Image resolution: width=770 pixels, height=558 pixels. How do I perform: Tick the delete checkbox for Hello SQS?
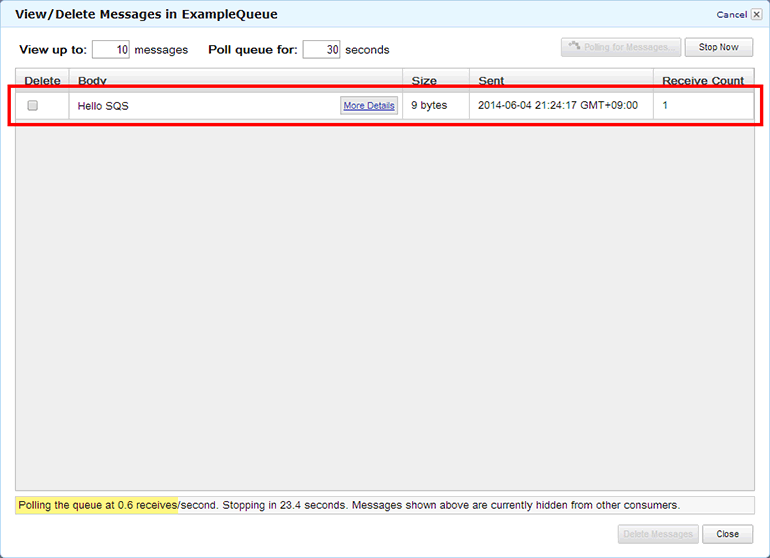32,105
